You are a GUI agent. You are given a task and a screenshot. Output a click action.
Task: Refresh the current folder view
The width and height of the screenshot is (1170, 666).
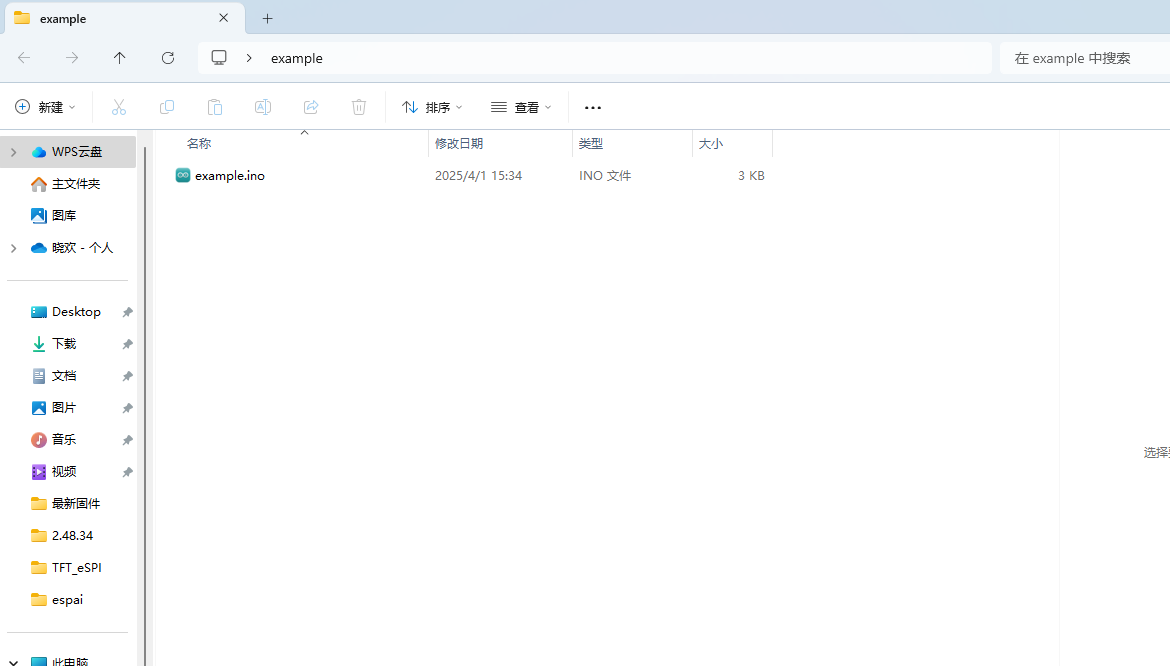click(x=168, y=58)
